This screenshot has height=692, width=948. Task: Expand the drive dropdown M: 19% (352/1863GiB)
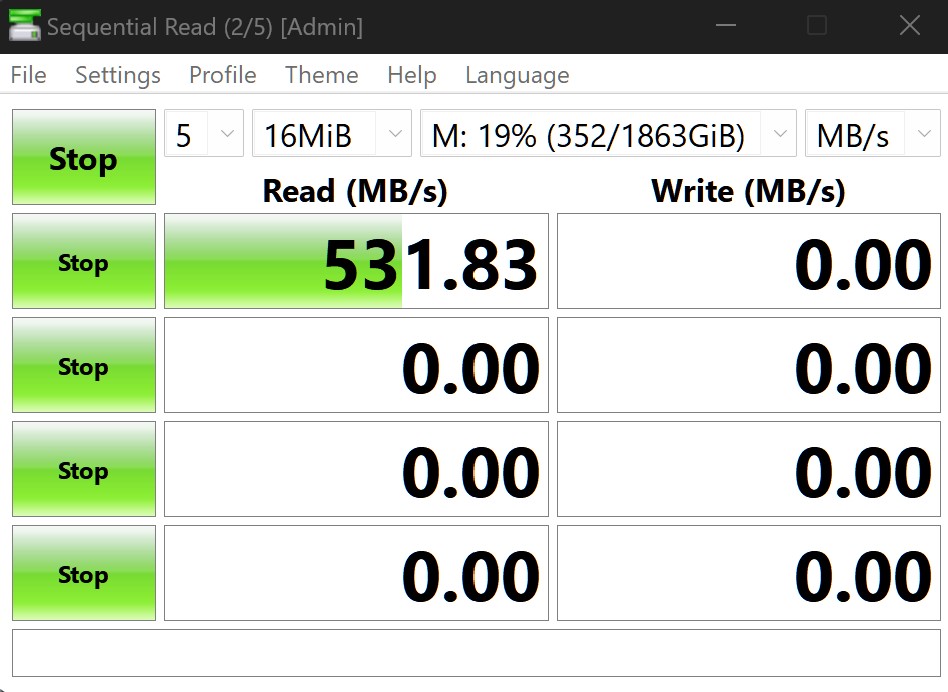click(608, 133)
